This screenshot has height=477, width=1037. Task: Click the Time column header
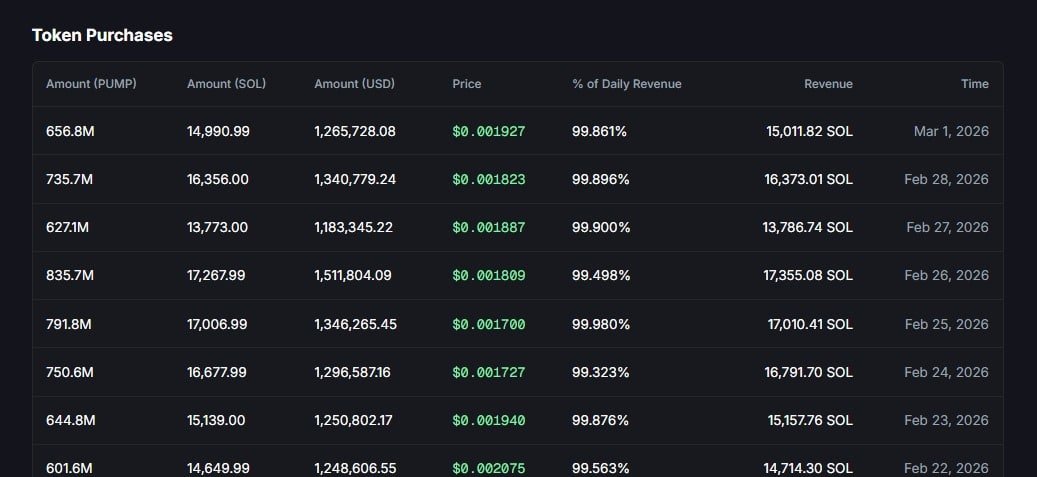(974, 84)
